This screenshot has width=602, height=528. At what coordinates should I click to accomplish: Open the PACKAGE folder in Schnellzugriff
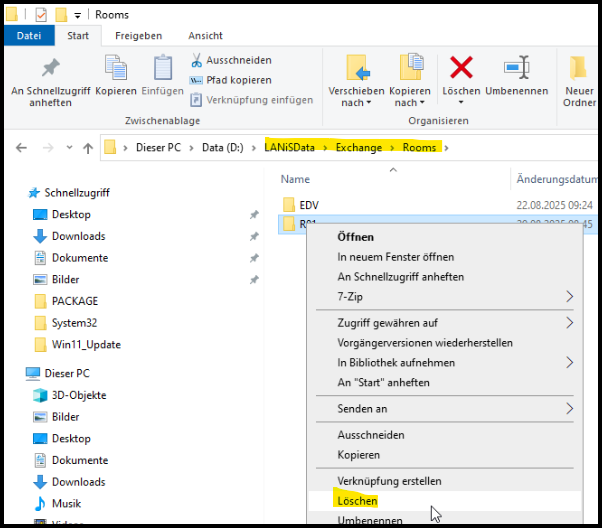[x=75, y=301]
